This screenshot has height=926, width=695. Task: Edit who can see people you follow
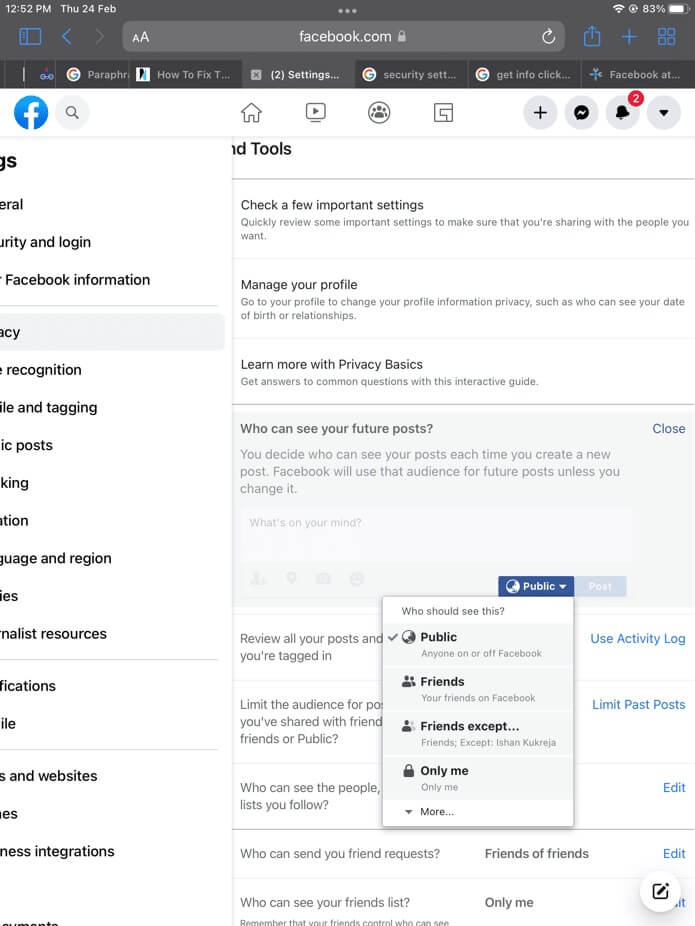(674, 787)
